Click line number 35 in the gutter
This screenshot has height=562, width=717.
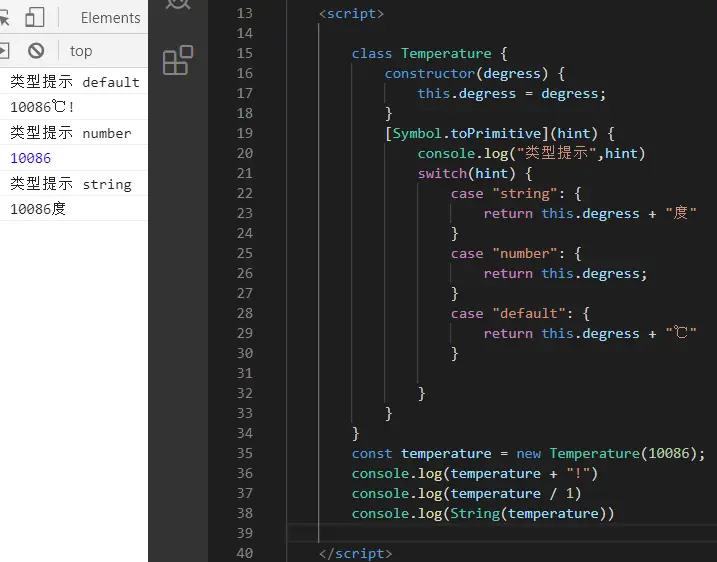coord(245,454)
